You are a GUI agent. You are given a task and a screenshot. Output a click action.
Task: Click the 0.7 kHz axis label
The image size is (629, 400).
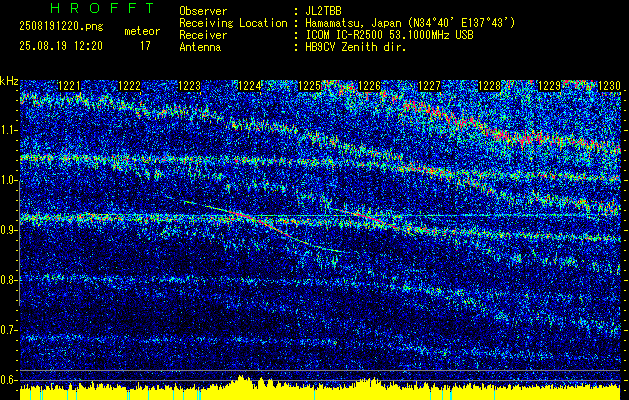click(x=8, y=330)
